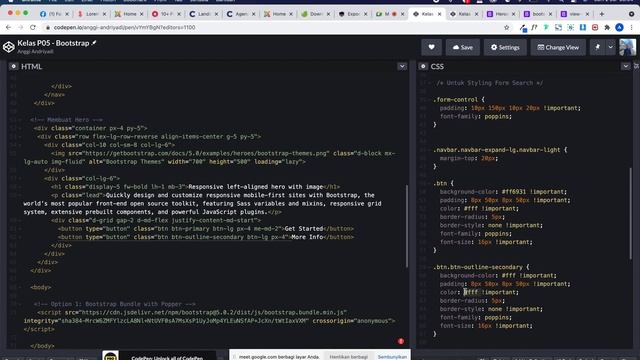Viewport: 640px width, 360px height.
Task: Open the CSS panel dropdown chevron
Action: 626,66
